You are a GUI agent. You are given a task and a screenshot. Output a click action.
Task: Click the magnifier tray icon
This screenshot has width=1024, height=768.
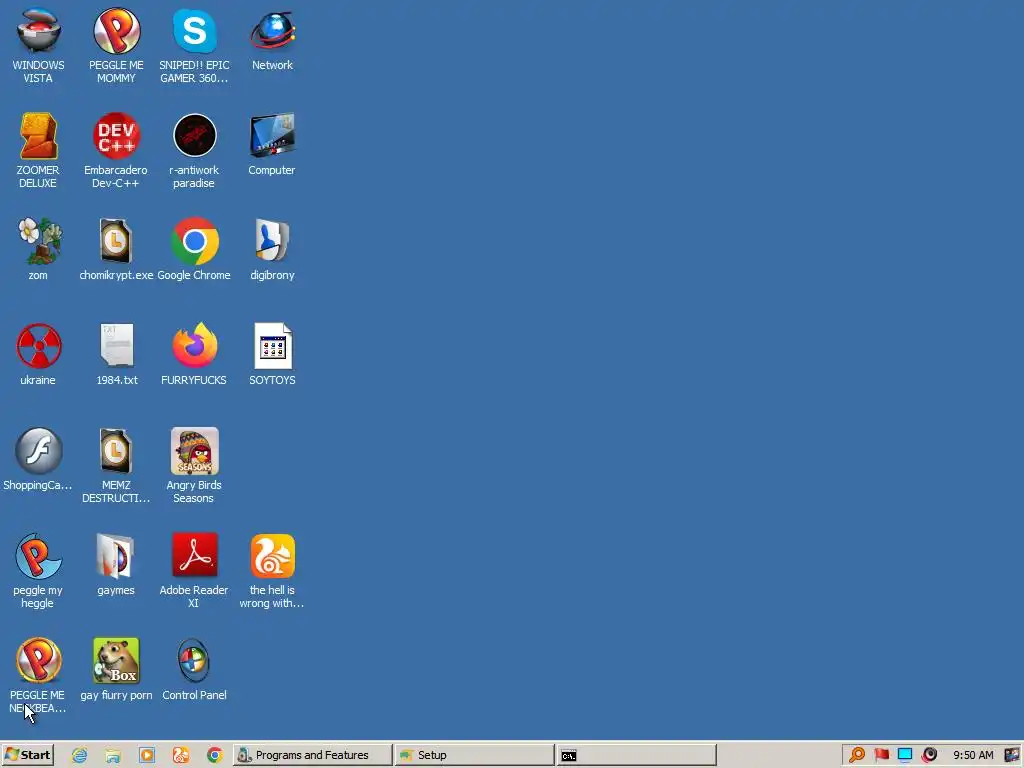point(857,755)
